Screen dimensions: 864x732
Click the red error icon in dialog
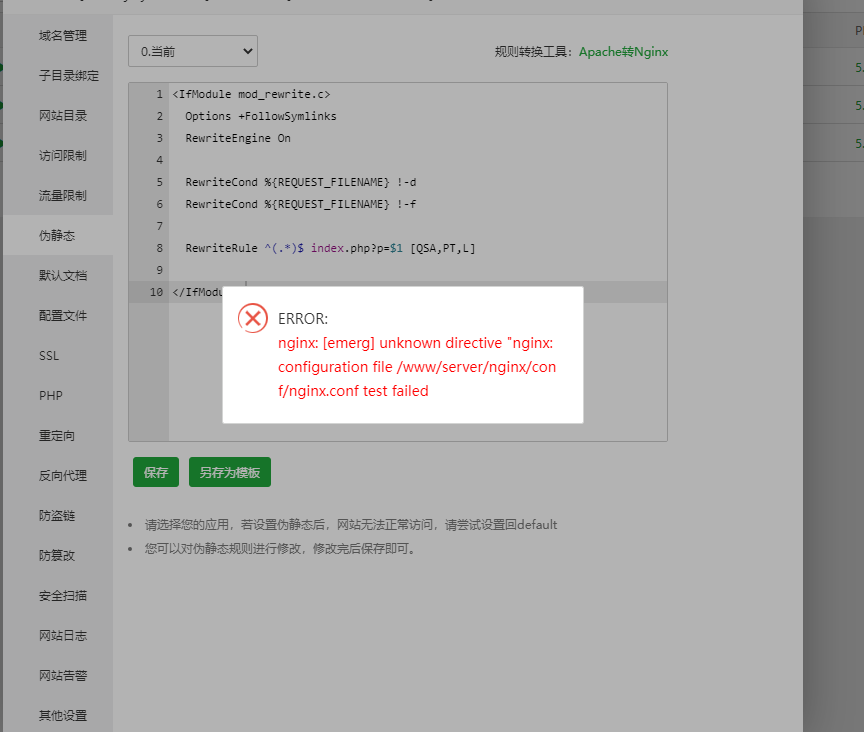pos(252,318)
